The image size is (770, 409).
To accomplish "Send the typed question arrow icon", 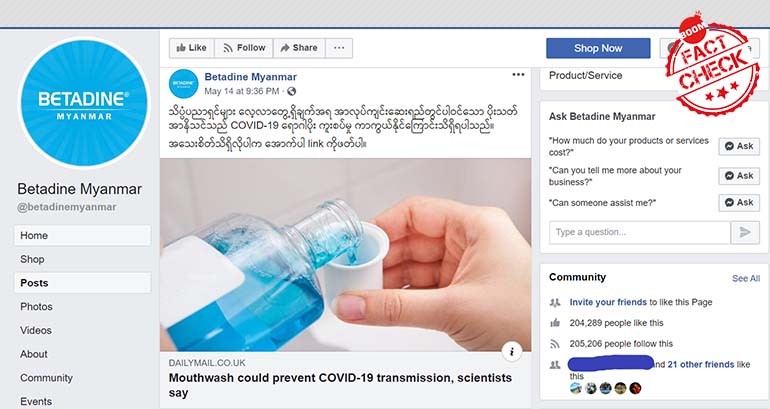I will [745, 232].
